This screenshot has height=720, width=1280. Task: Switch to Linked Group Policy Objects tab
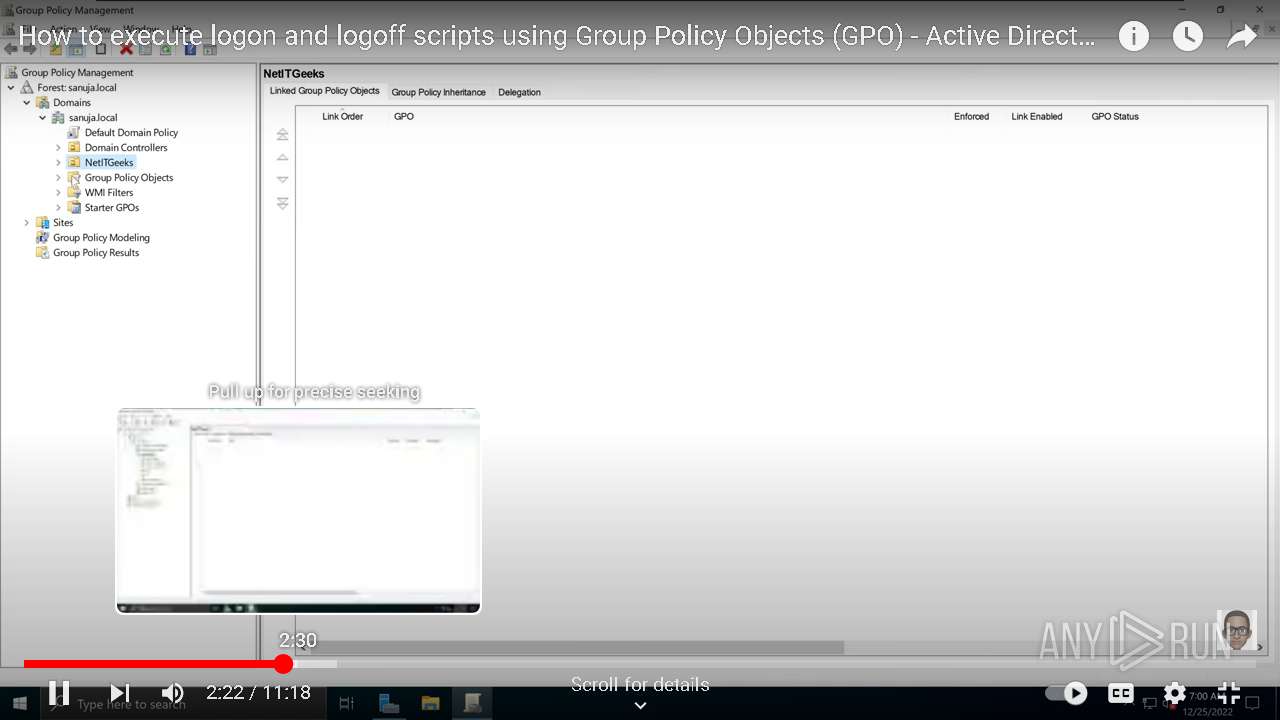(325, 91)
